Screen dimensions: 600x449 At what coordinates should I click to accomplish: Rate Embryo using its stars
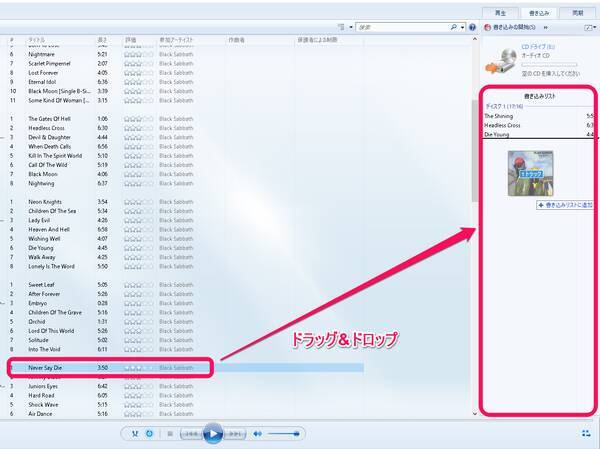pos(139,303)
